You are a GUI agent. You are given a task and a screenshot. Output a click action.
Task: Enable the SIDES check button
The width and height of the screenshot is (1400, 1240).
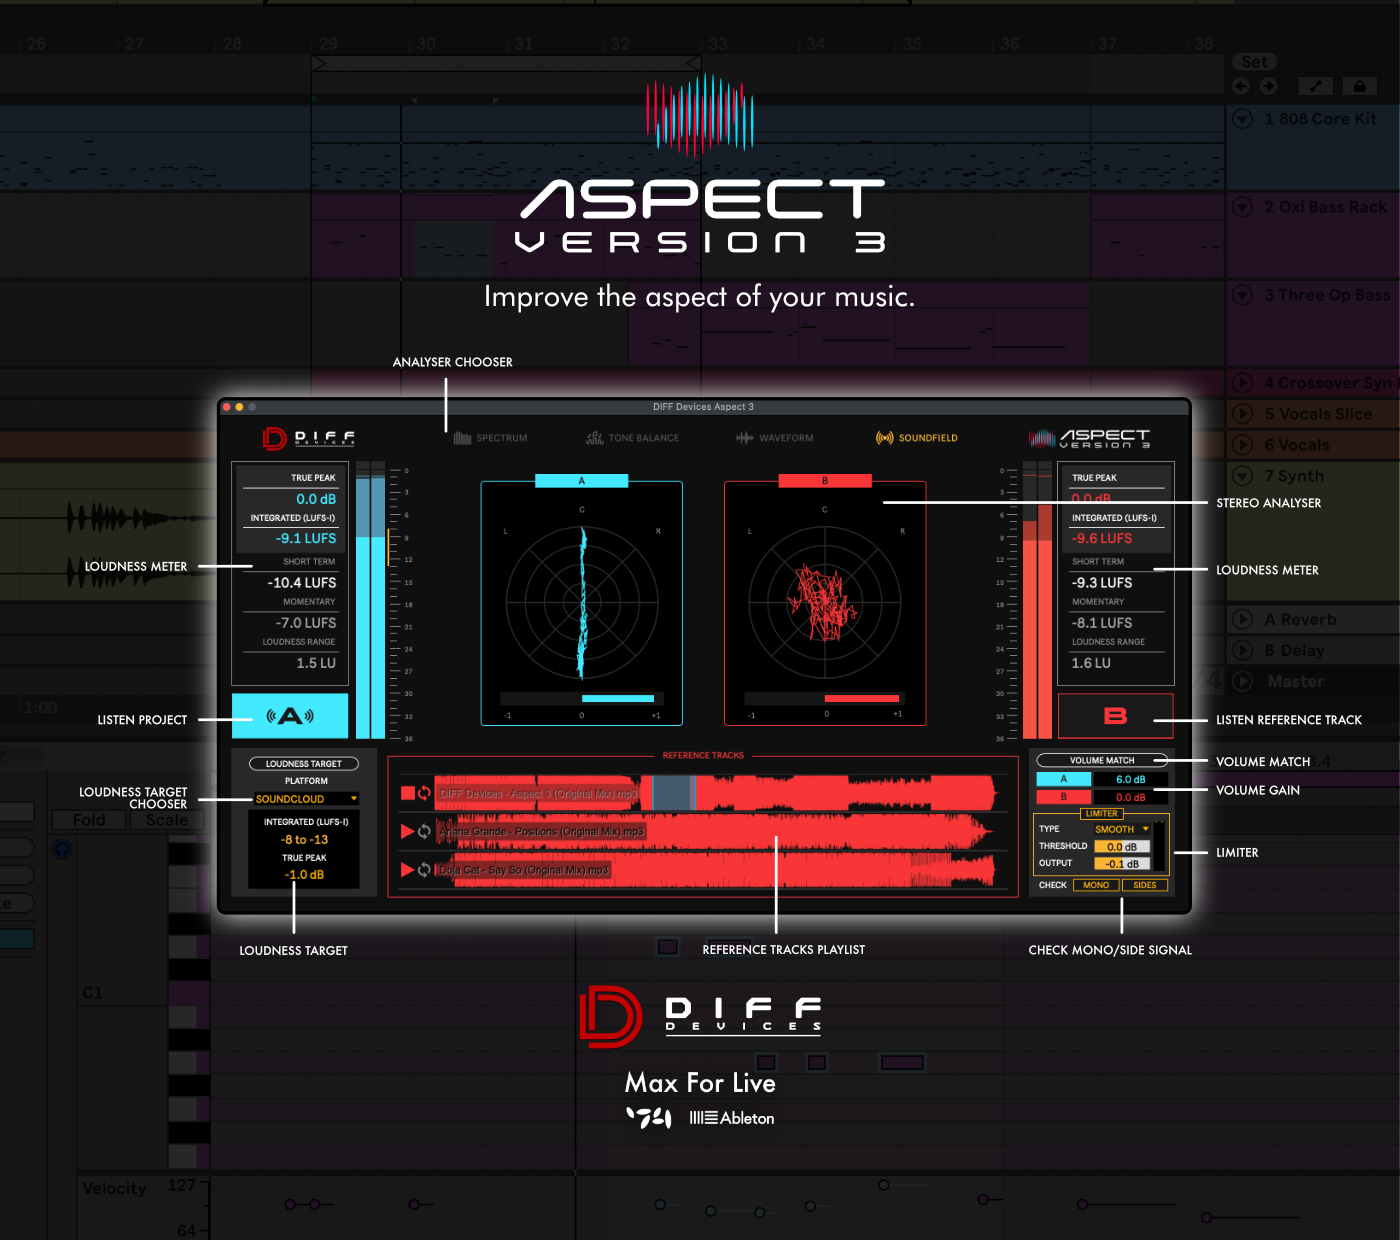click(1144, 885)
